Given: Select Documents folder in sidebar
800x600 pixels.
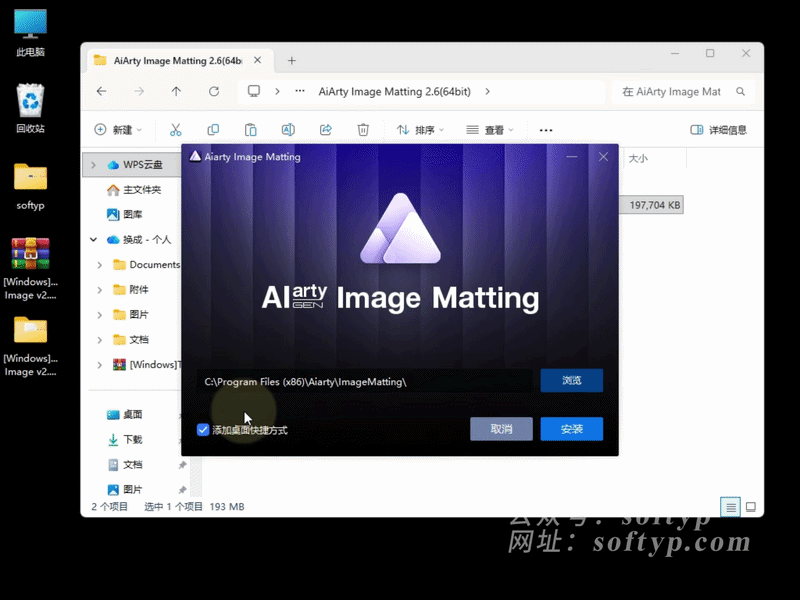Looking at the screenshot, I should pos(147,264).
